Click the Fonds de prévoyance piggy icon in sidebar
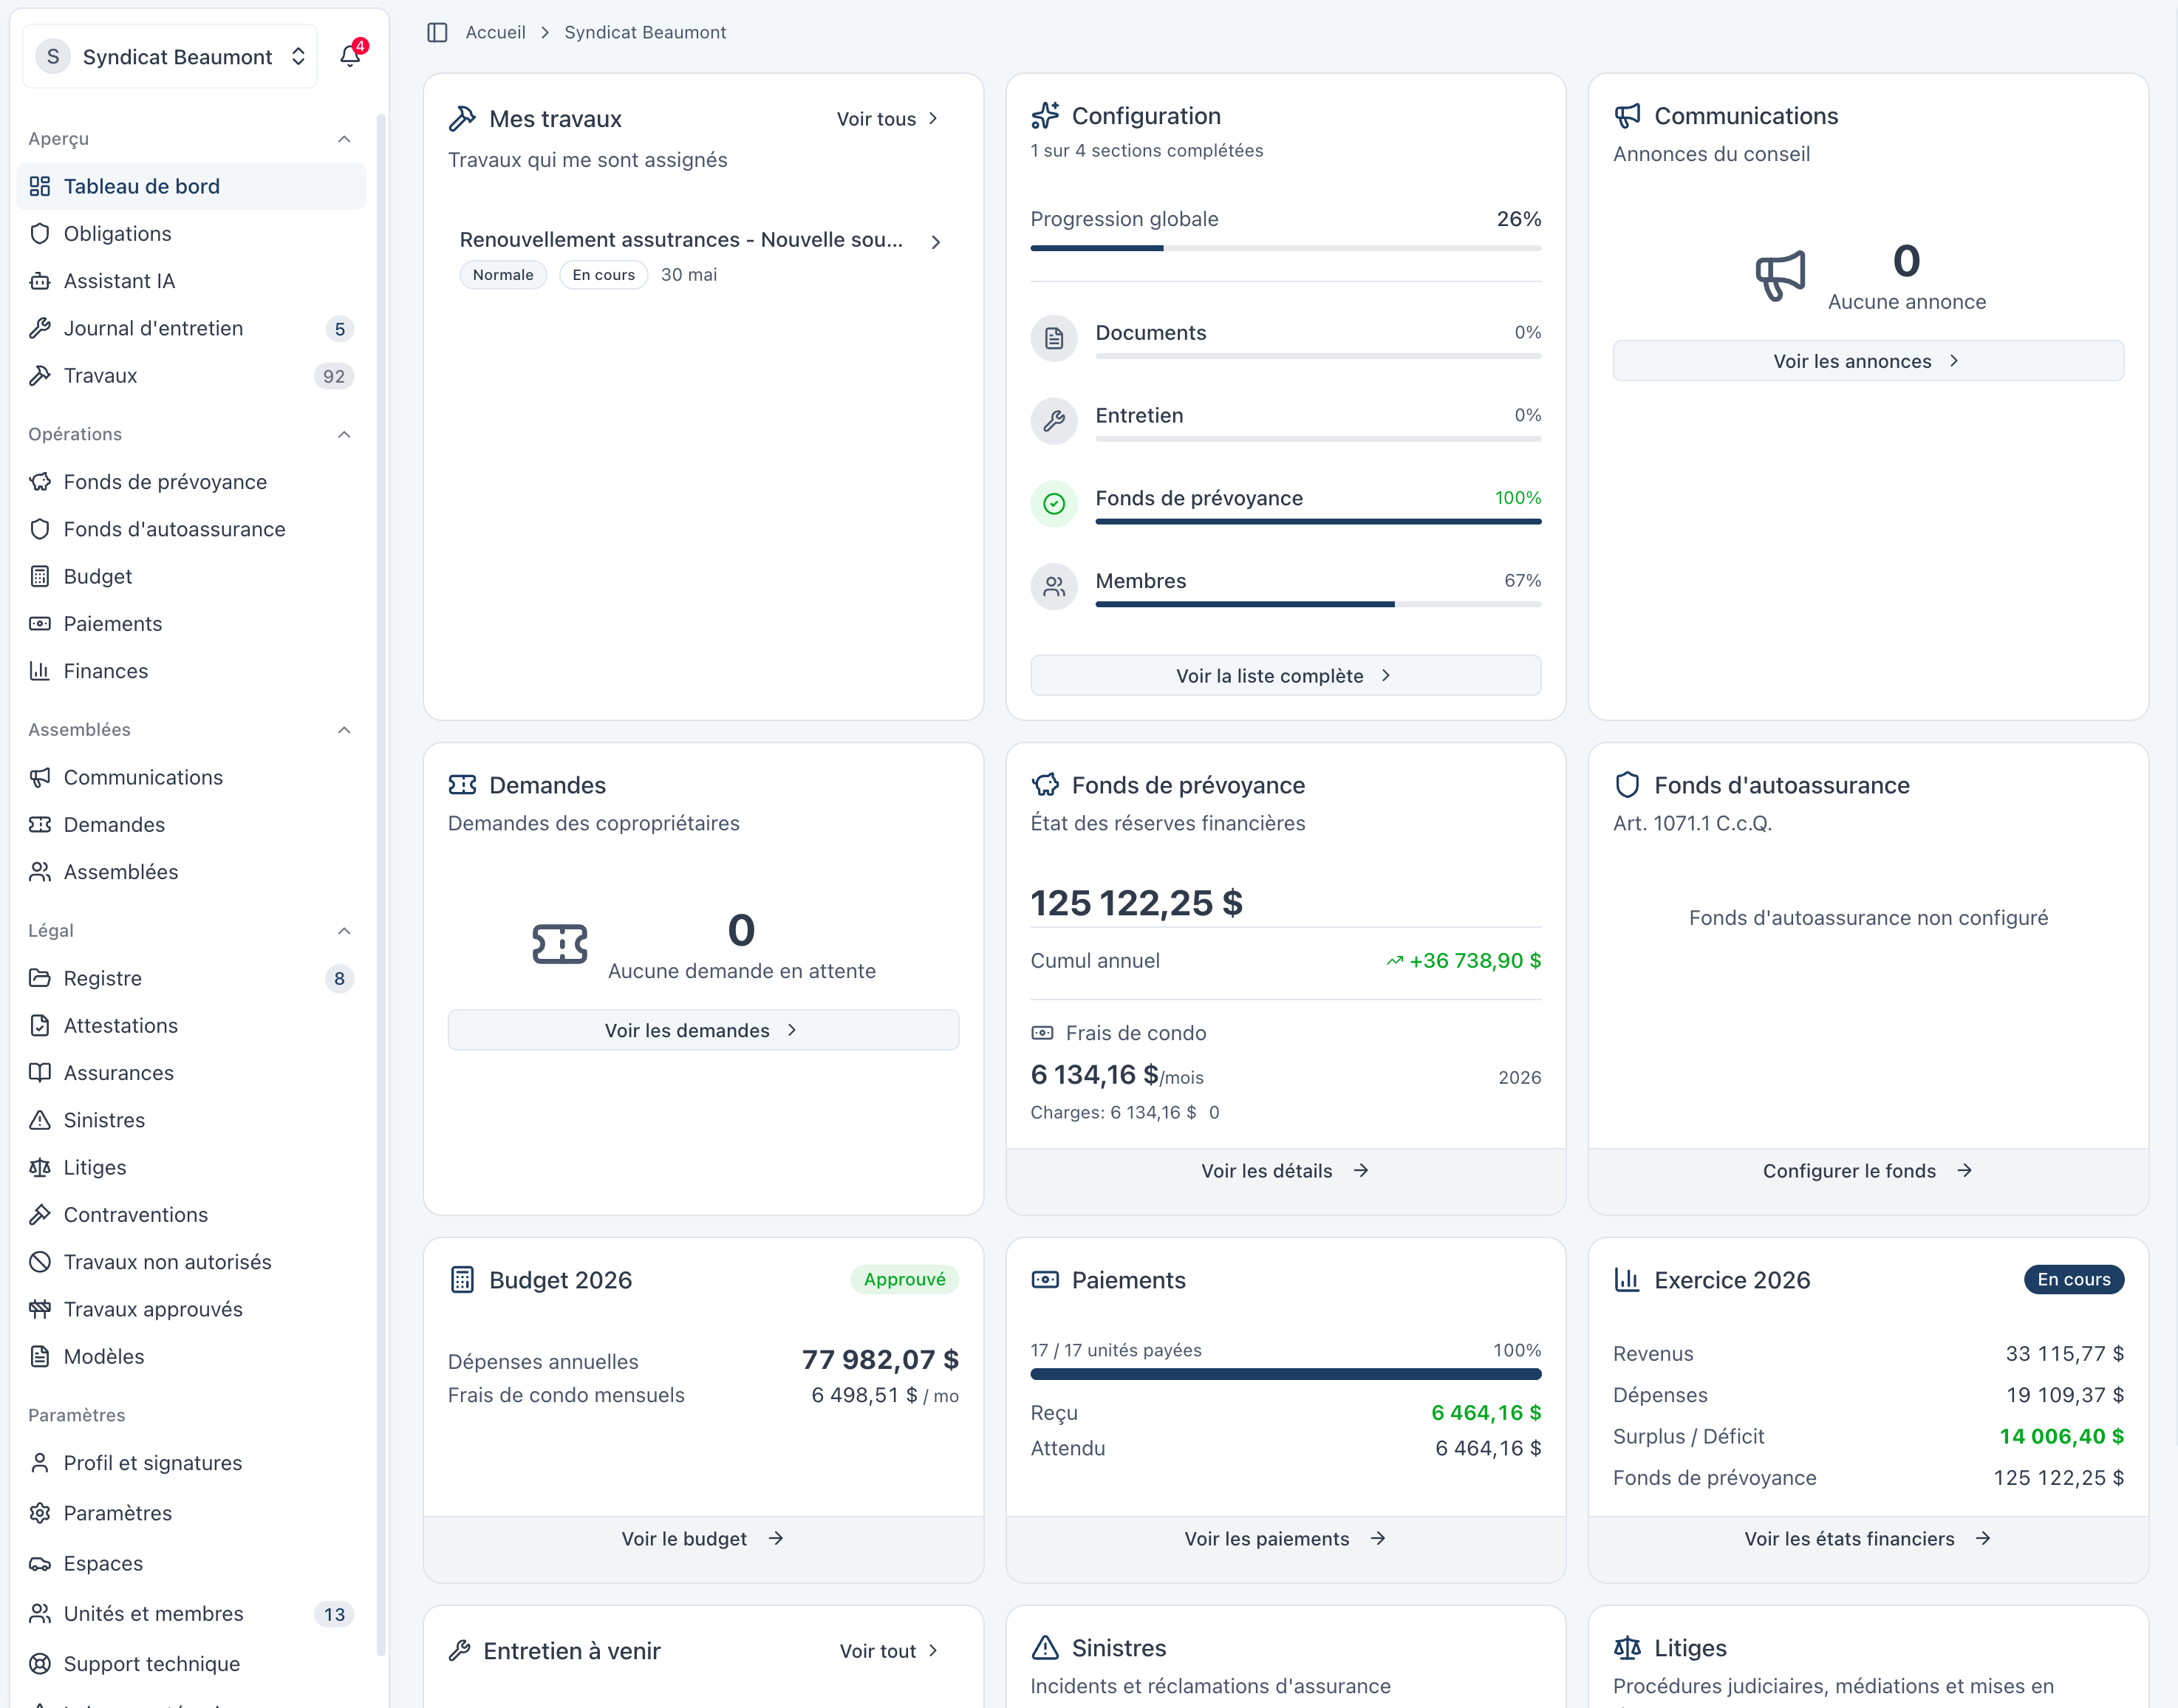Image resolution: width=2178 pixels, height=1708 pixels. coord(40,481)
